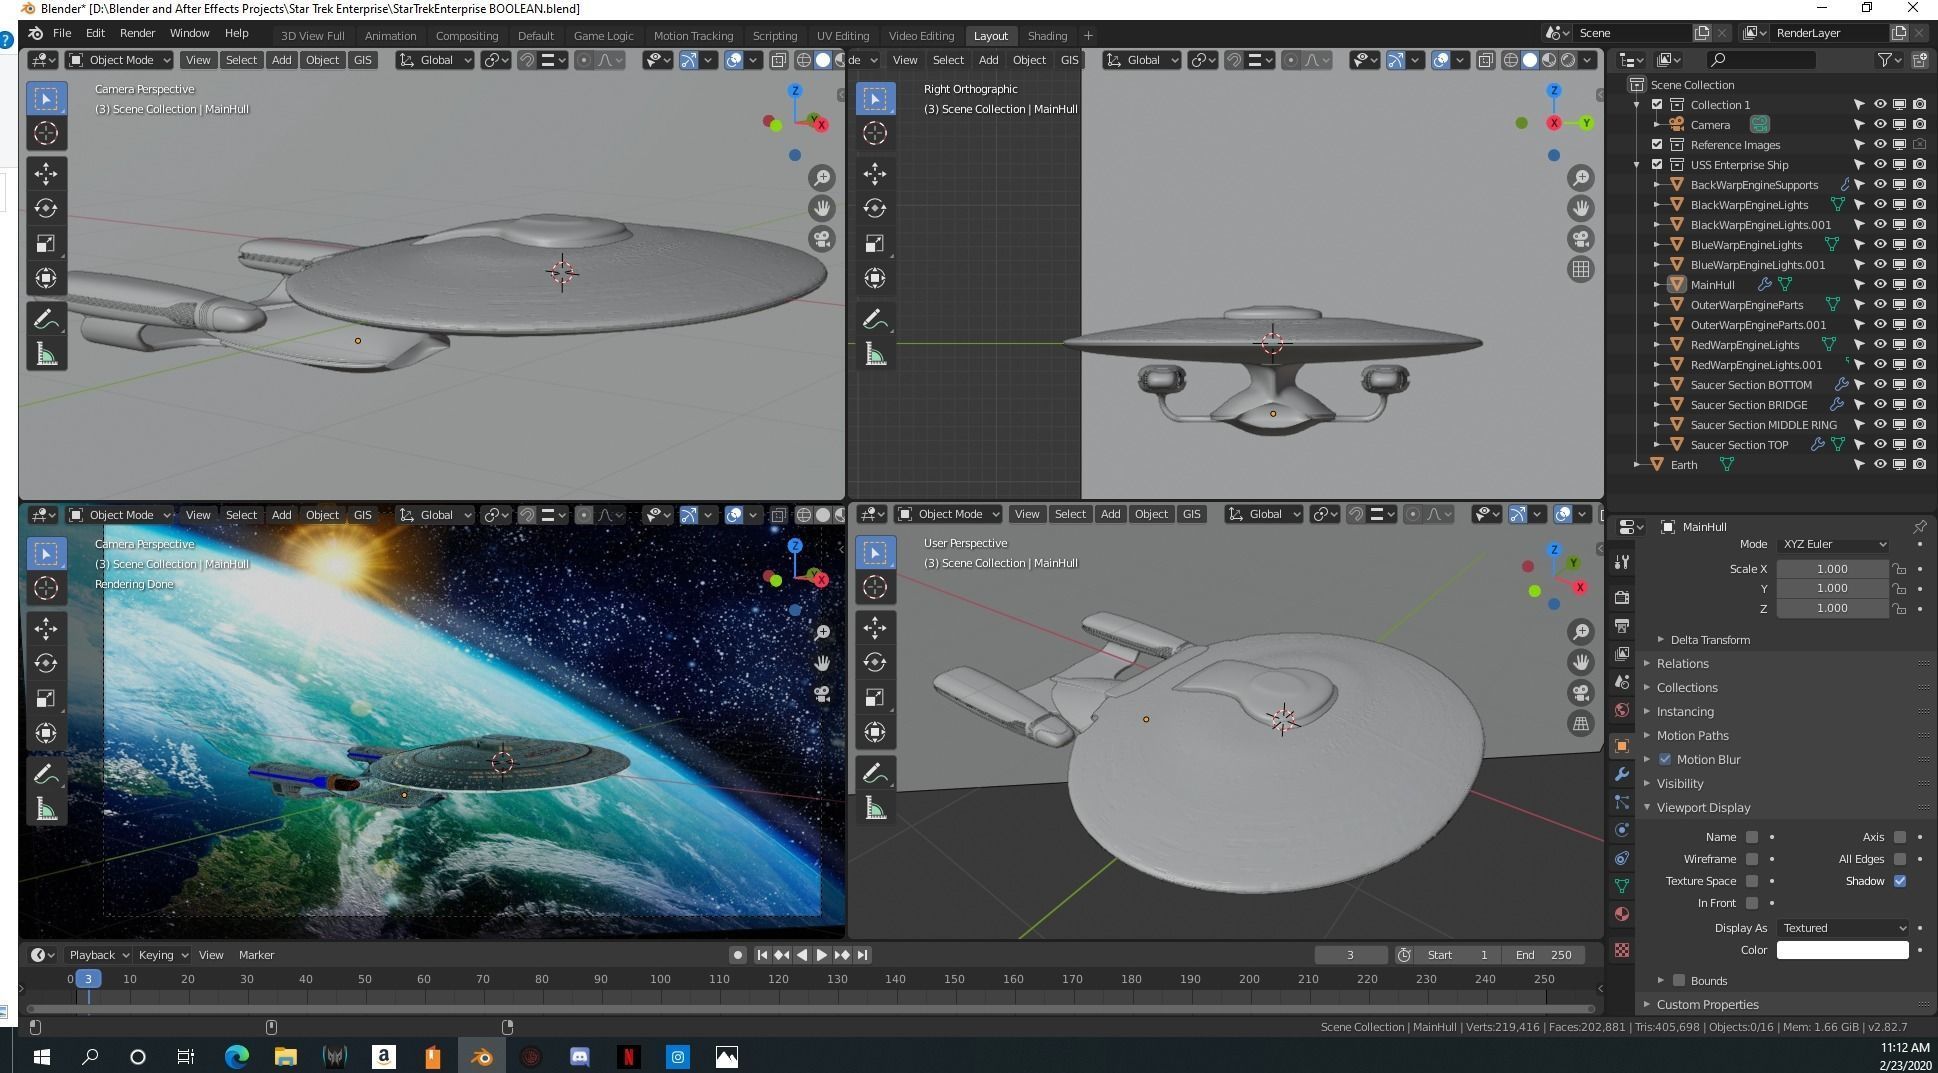Open the Render menu
The height and width of the screenshot is (1073, 1938).
[x=137, y=33]
